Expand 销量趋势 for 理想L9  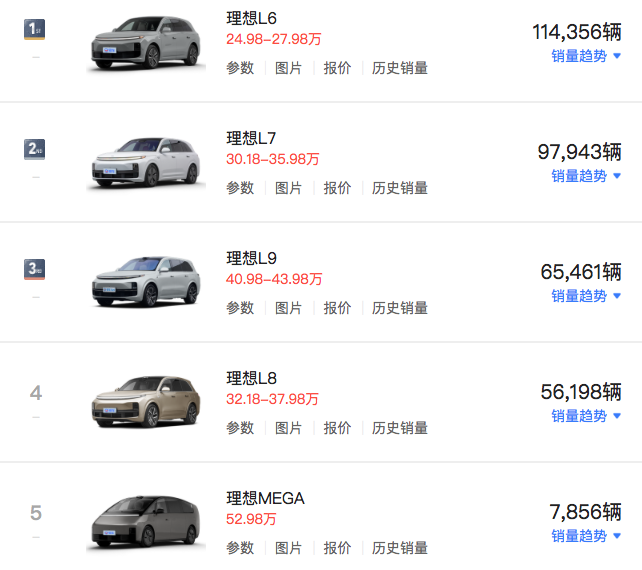[586, 296]
